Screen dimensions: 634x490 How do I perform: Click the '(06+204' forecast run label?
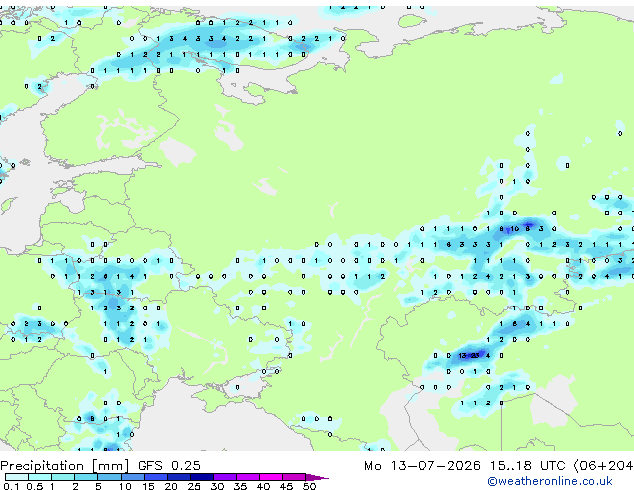tap(603, 466)
